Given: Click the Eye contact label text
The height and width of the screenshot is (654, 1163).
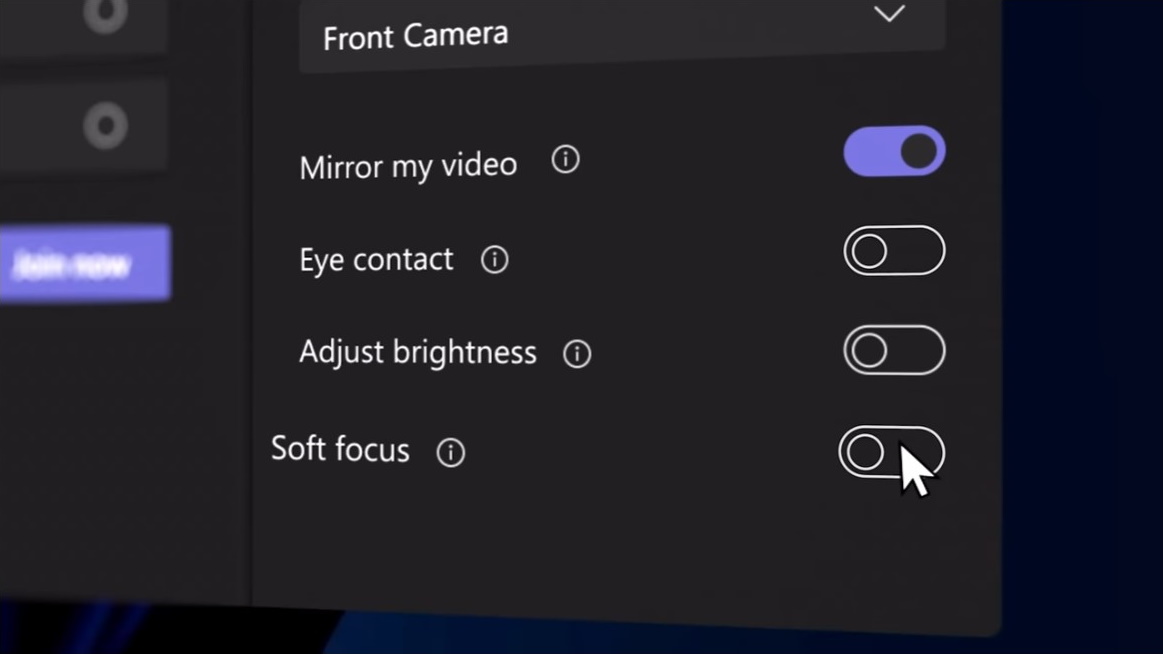Looking at the screenshot, I should coord(376,260).
